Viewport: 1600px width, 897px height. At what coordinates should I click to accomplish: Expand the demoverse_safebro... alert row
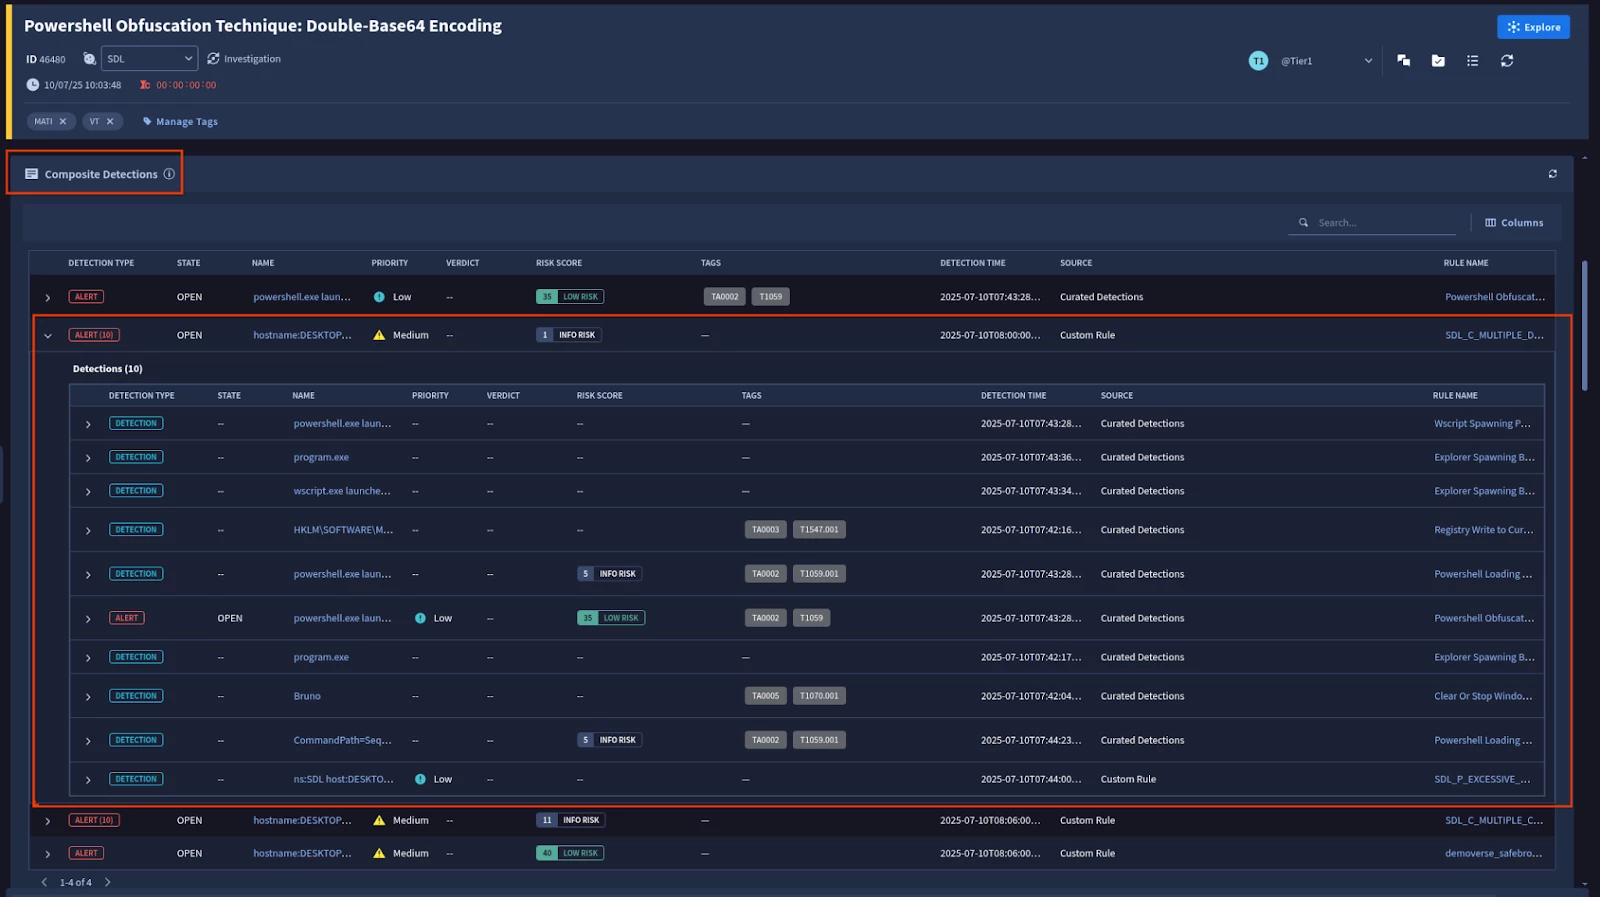pyautogui.click(x=47, y=854)
